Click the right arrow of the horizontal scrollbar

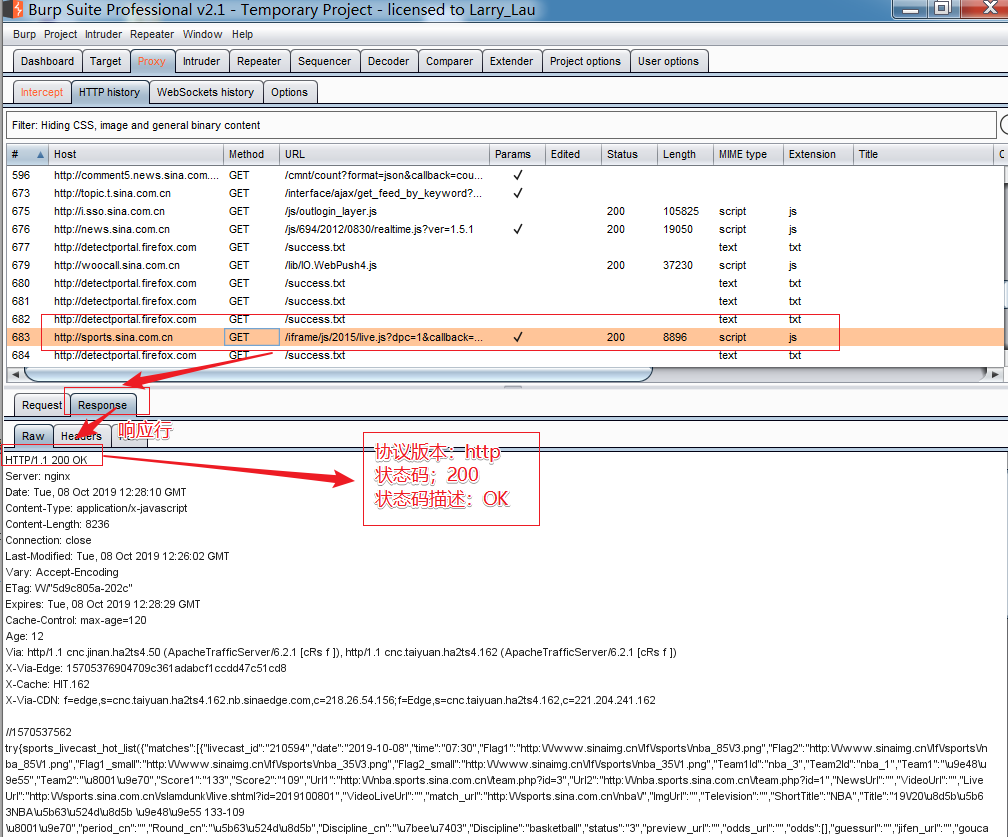coord(995,374)
